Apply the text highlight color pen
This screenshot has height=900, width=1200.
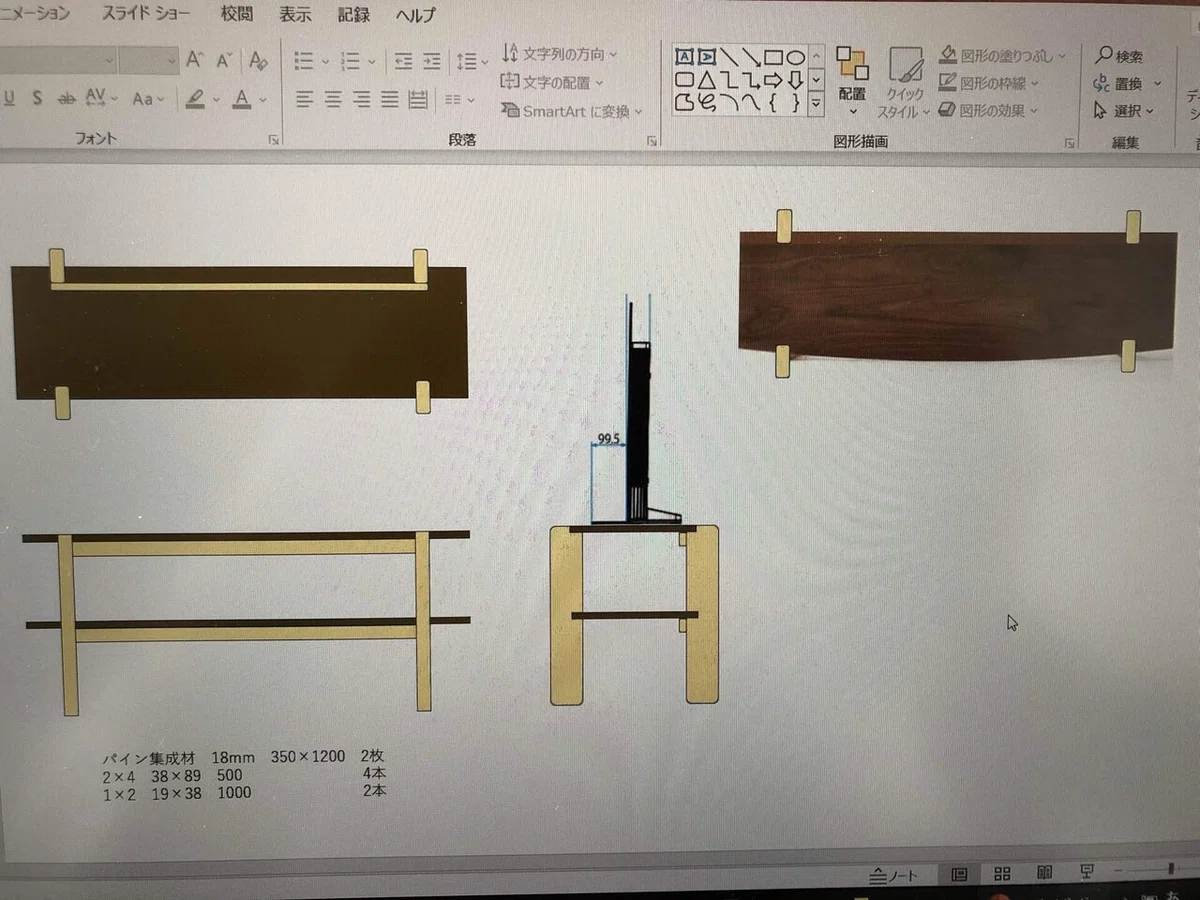195,99
